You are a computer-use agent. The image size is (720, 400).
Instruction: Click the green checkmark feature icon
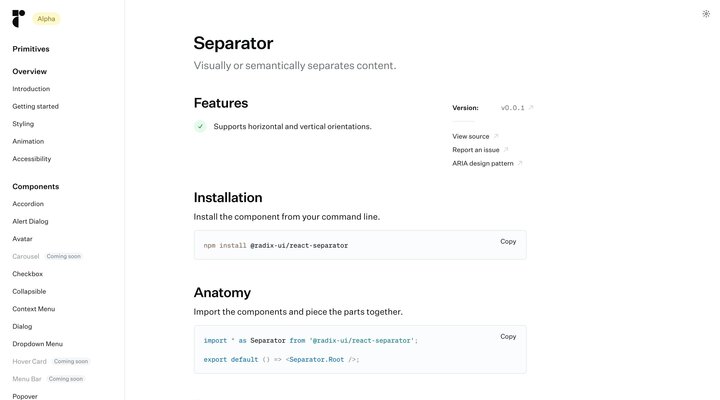(x=200, y=127)
